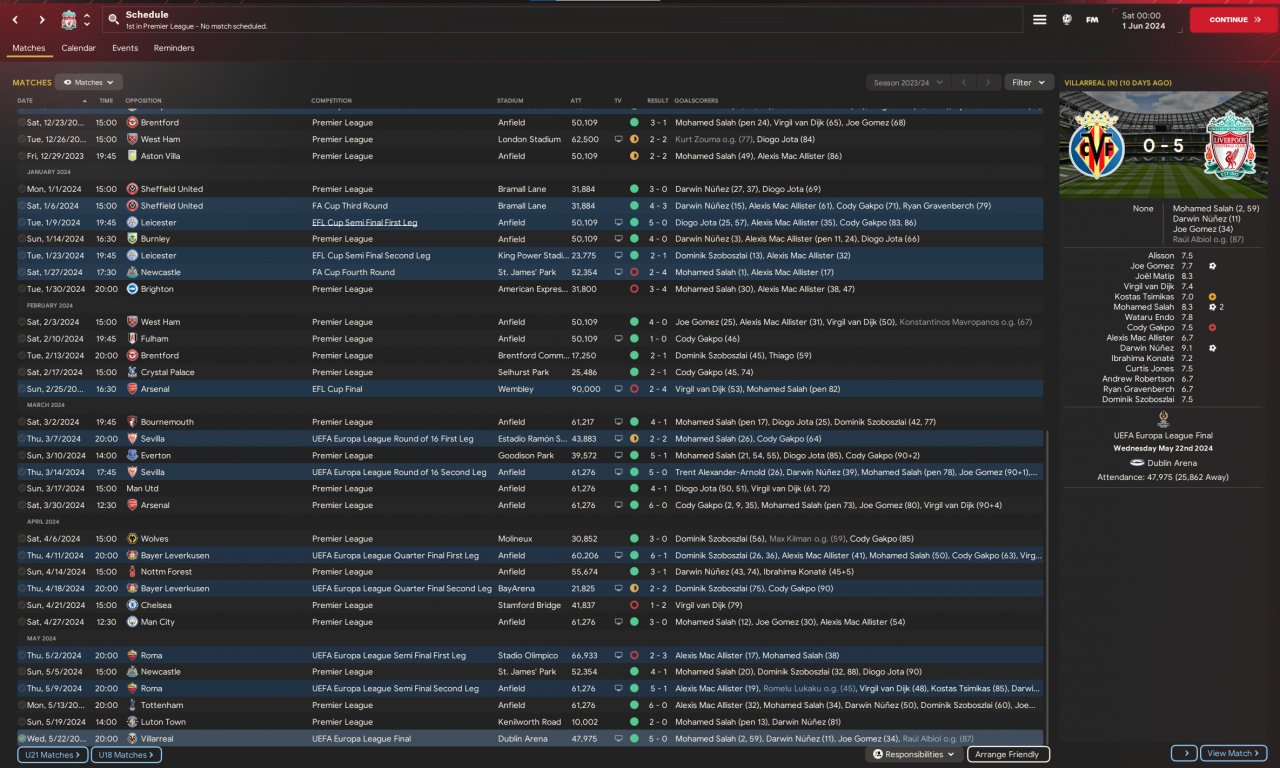Click the red result dot on Brighton row

pos(634,289)
